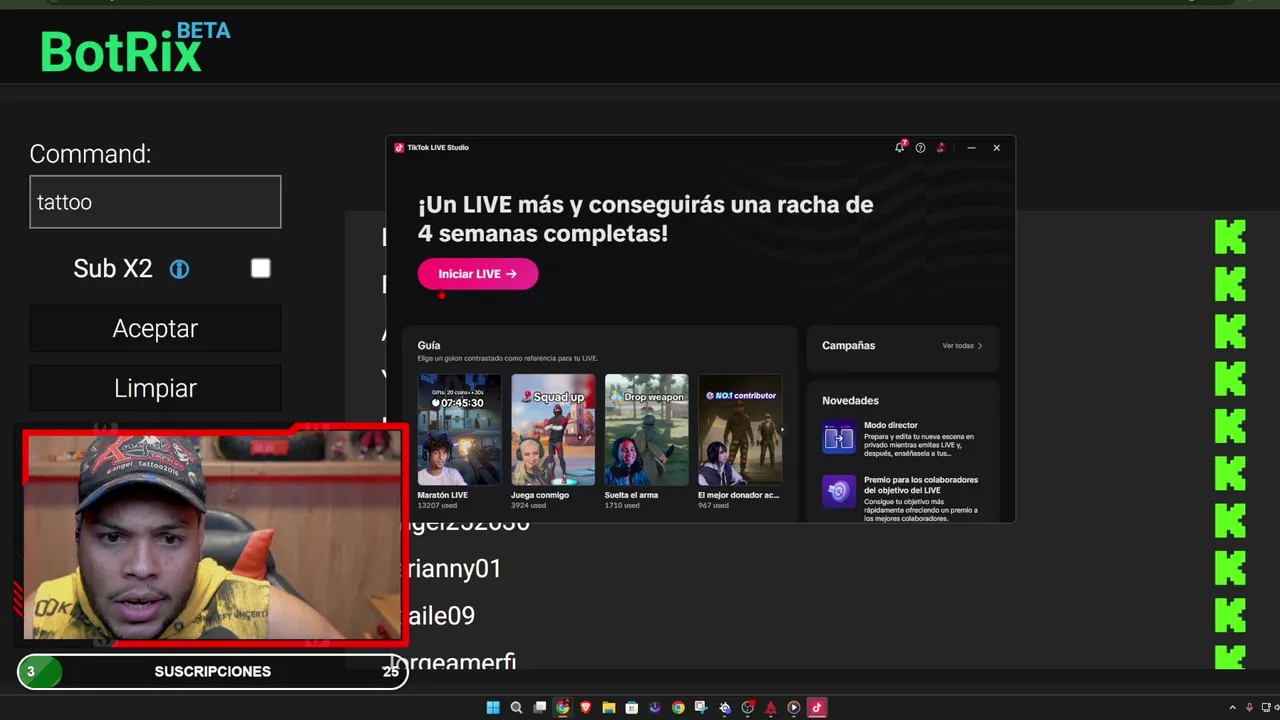
Task: Open Modo director feature icon
Action: (x=839, y=437)
